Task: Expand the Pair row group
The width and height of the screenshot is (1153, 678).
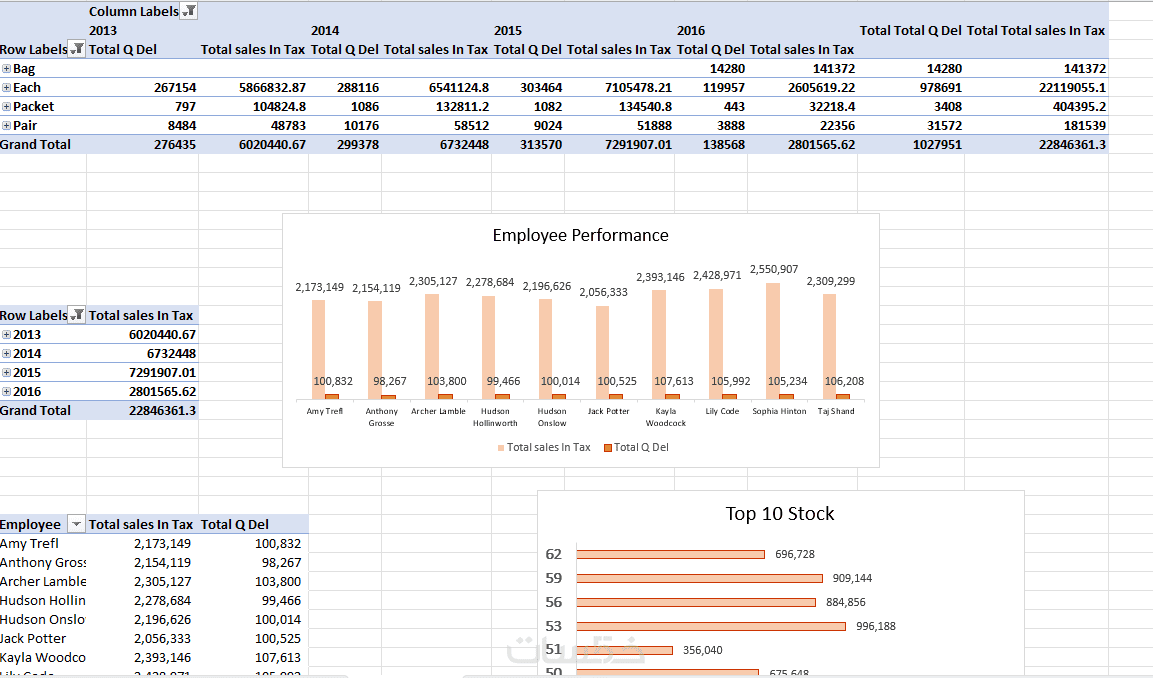Action: pyautogui.click(x=7, y=126)
